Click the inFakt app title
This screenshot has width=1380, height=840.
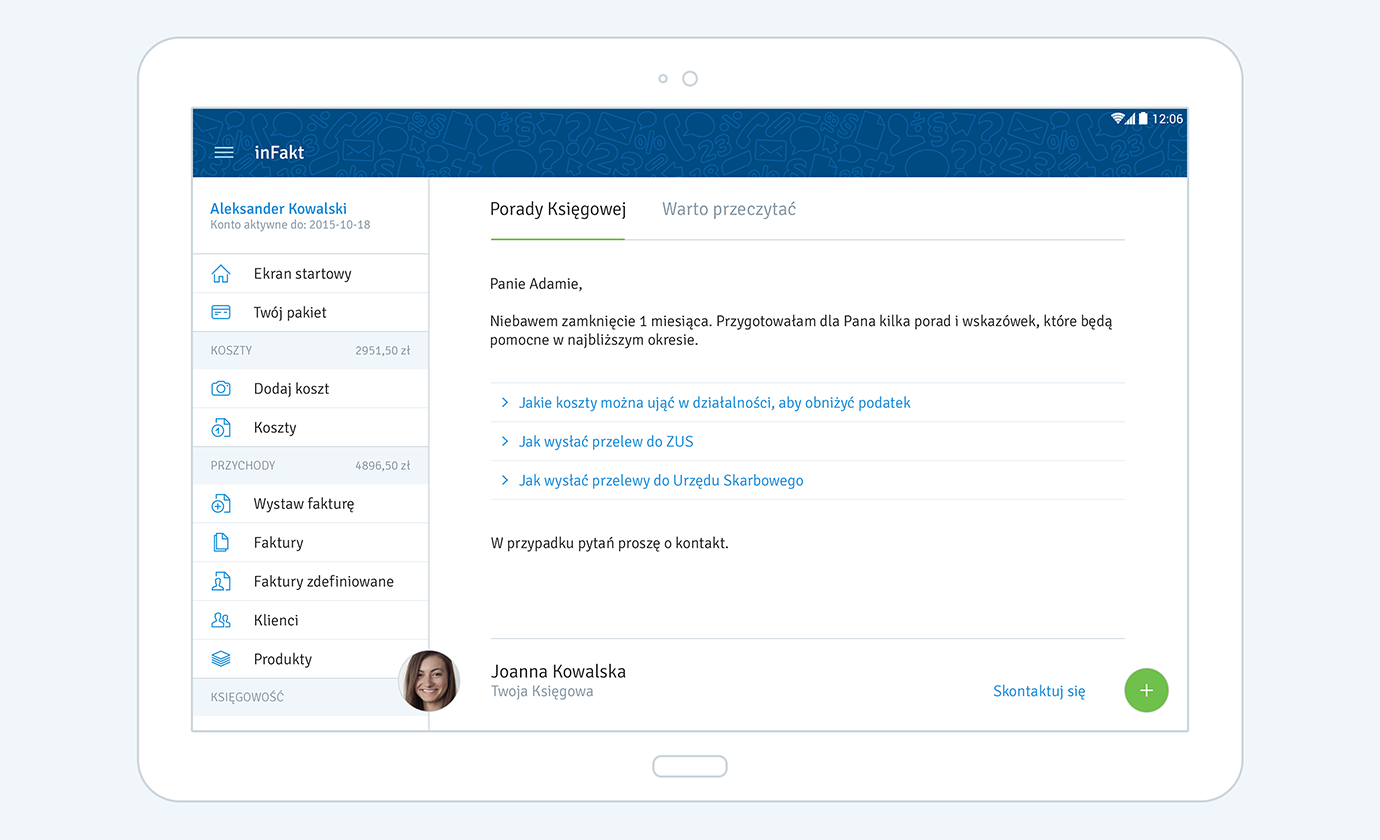pos(279,153)
